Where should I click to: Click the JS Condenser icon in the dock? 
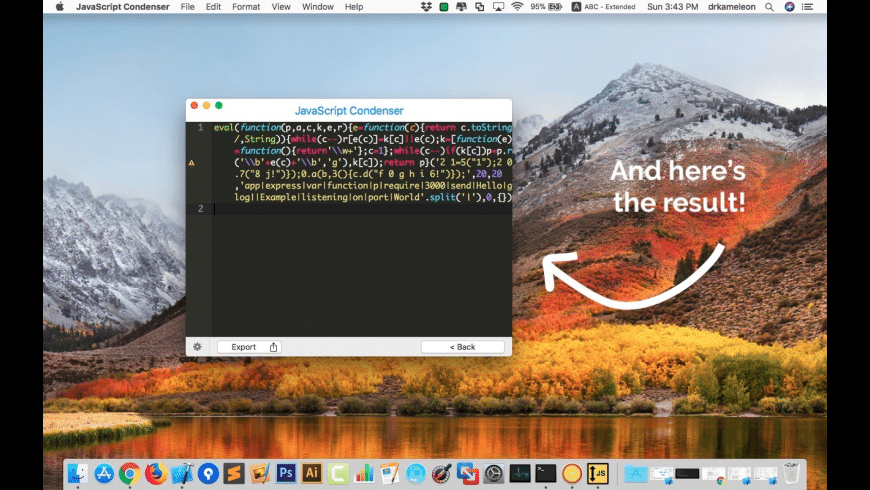pyautogui.click(x=598, y=473)
